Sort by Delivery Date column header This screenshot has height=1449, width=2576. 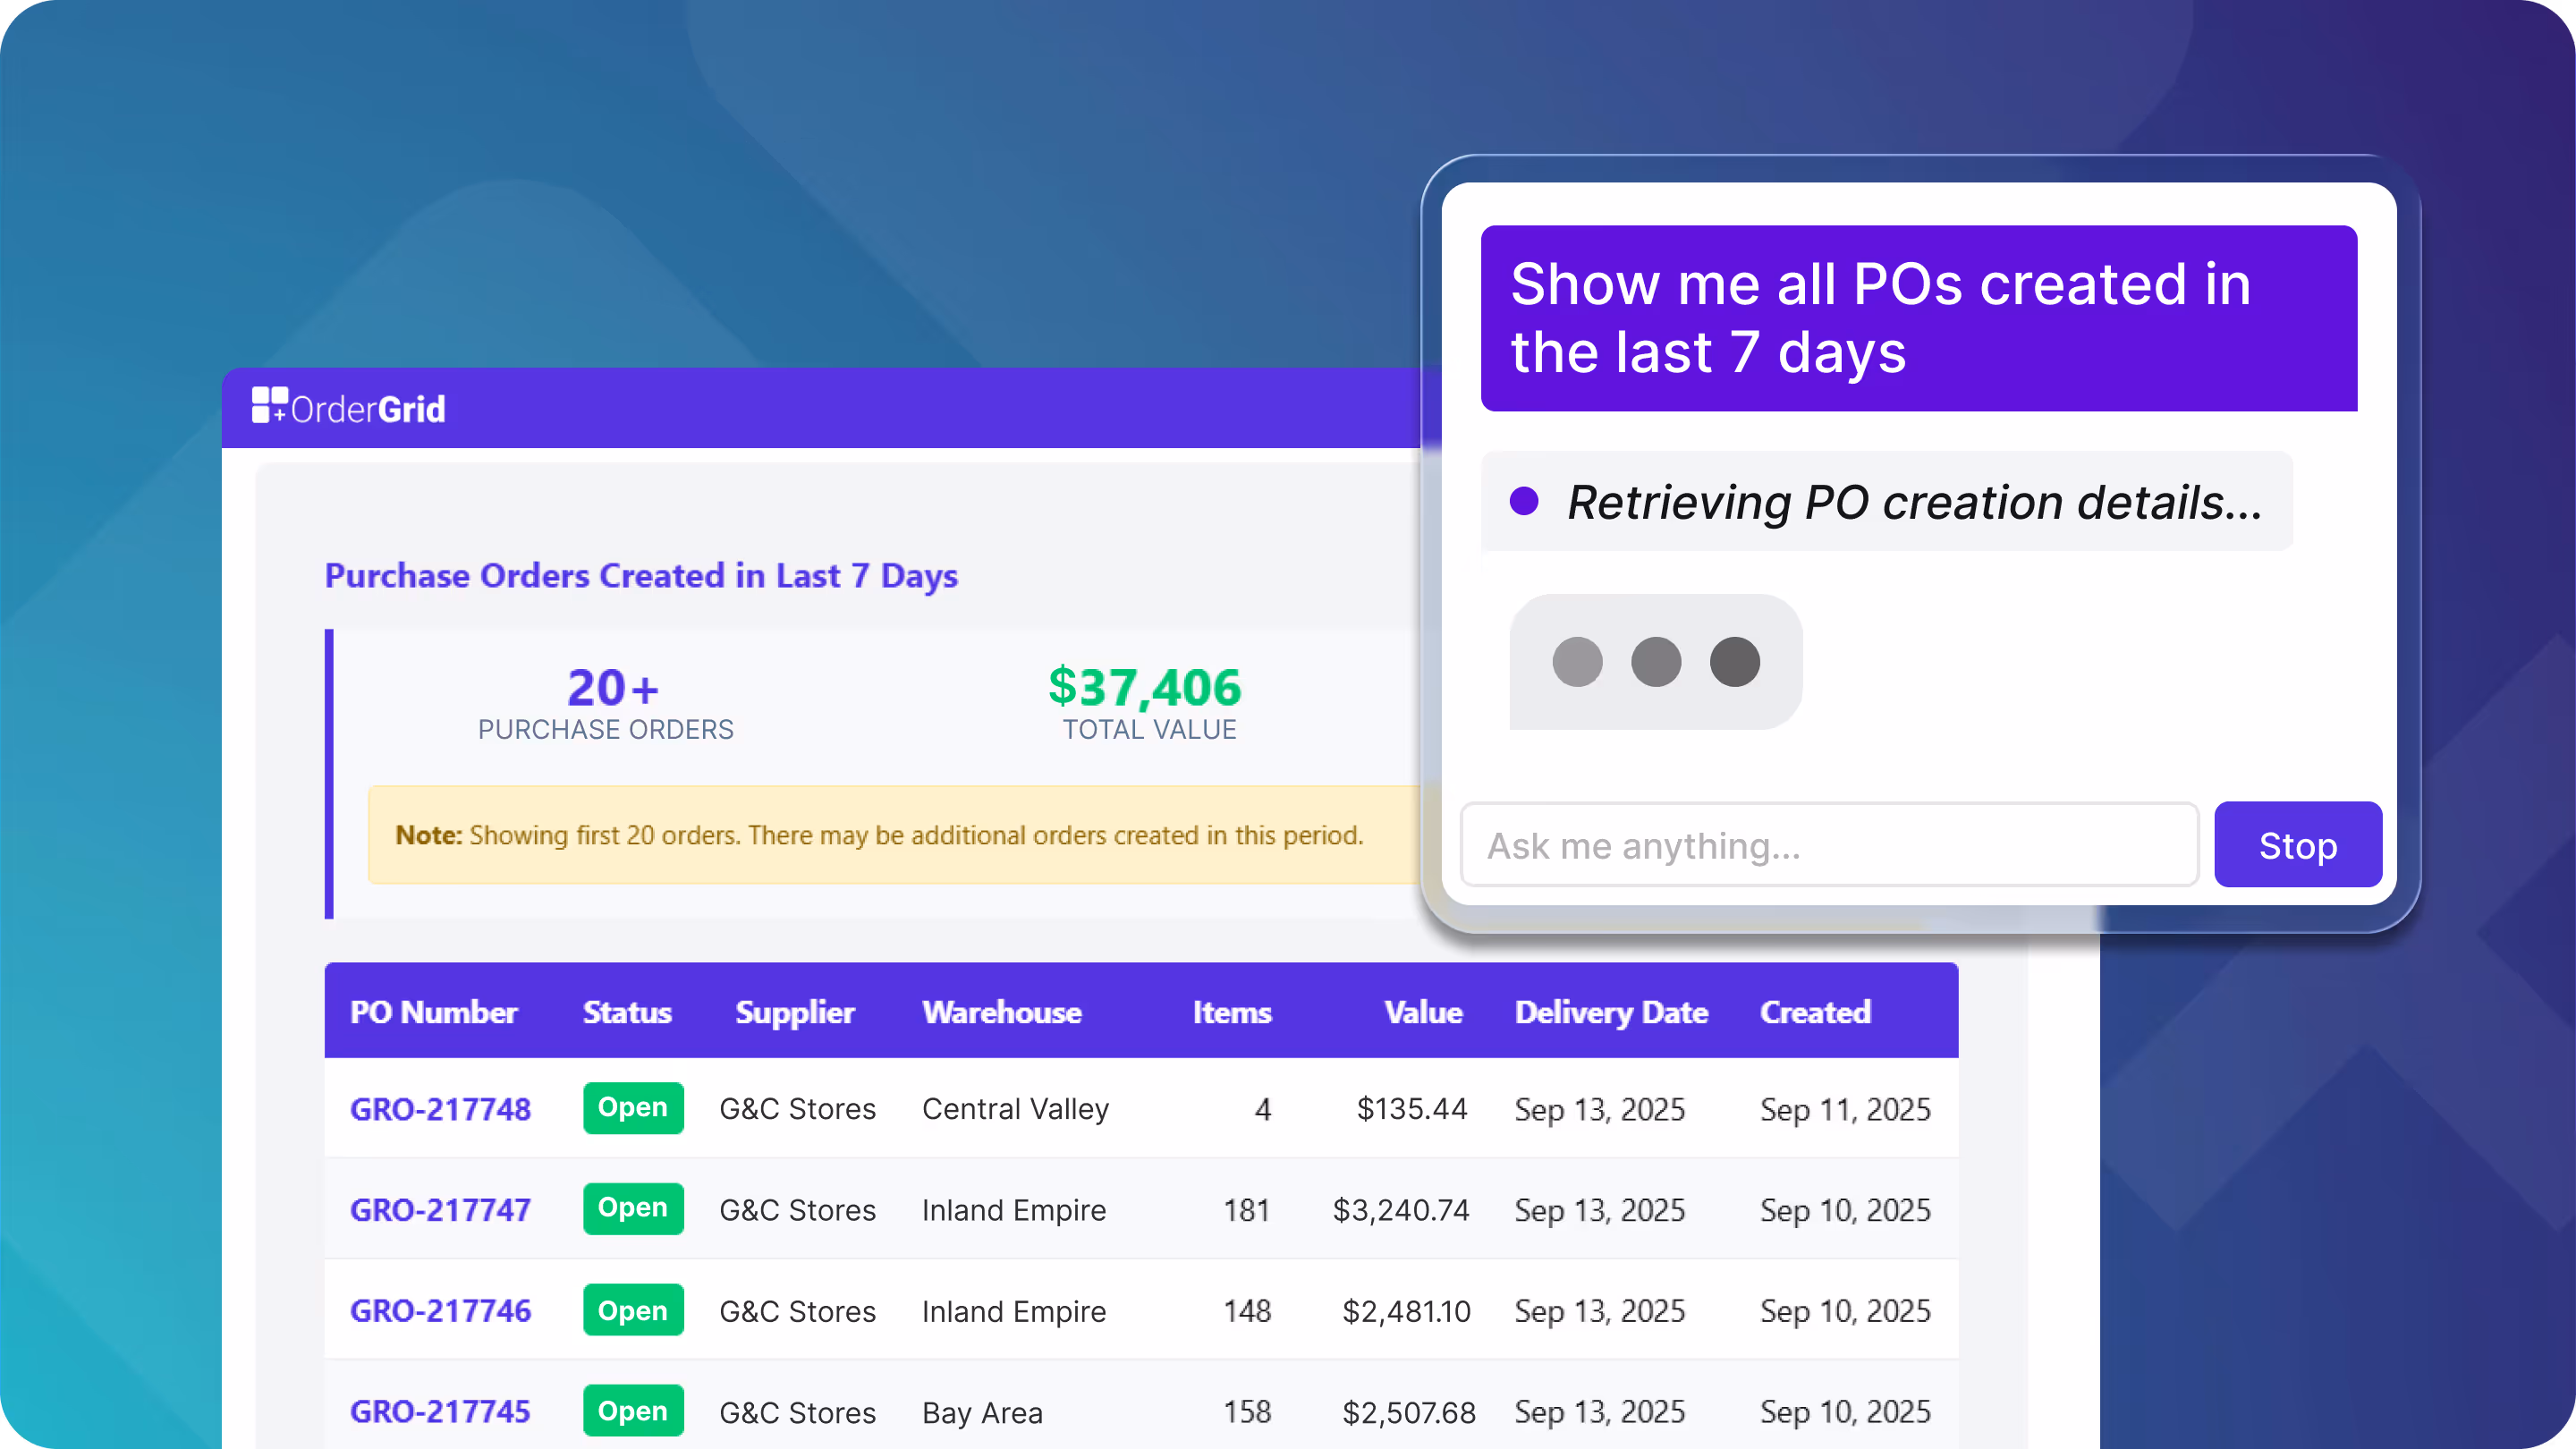[x=1611, y=1012]
